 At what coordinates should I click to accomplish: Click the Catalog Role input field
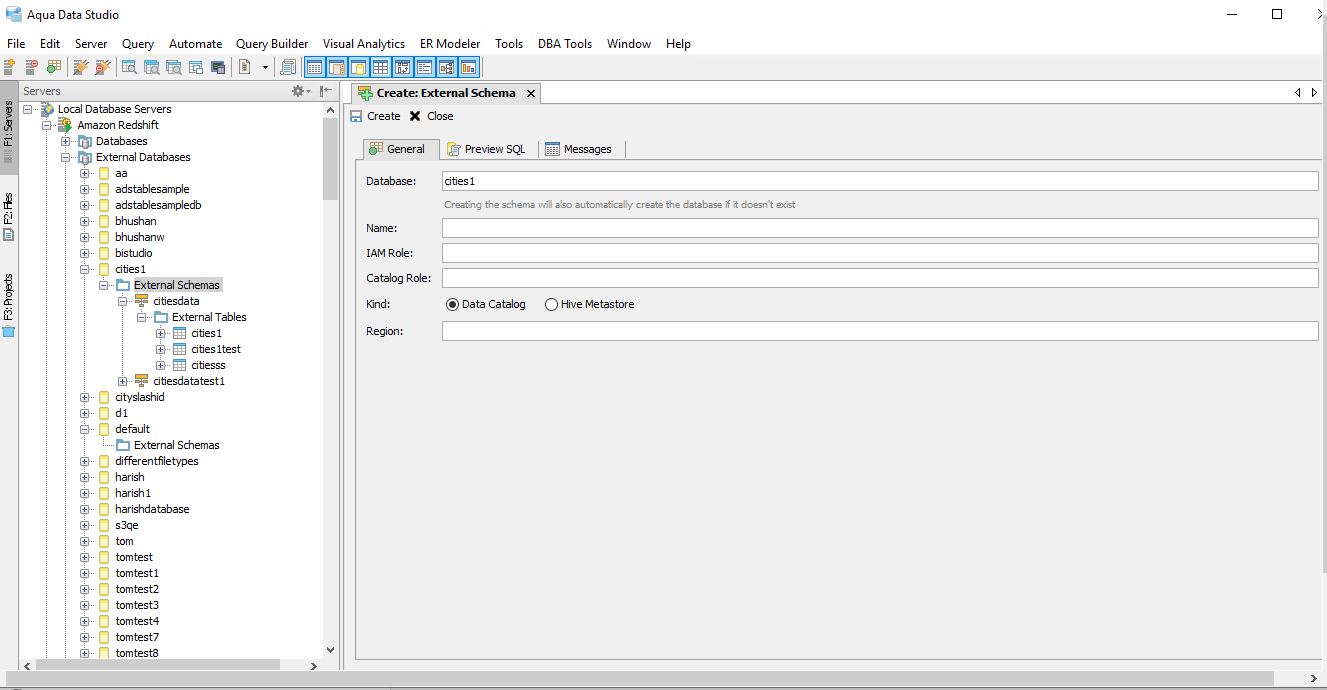coord(880,278)
